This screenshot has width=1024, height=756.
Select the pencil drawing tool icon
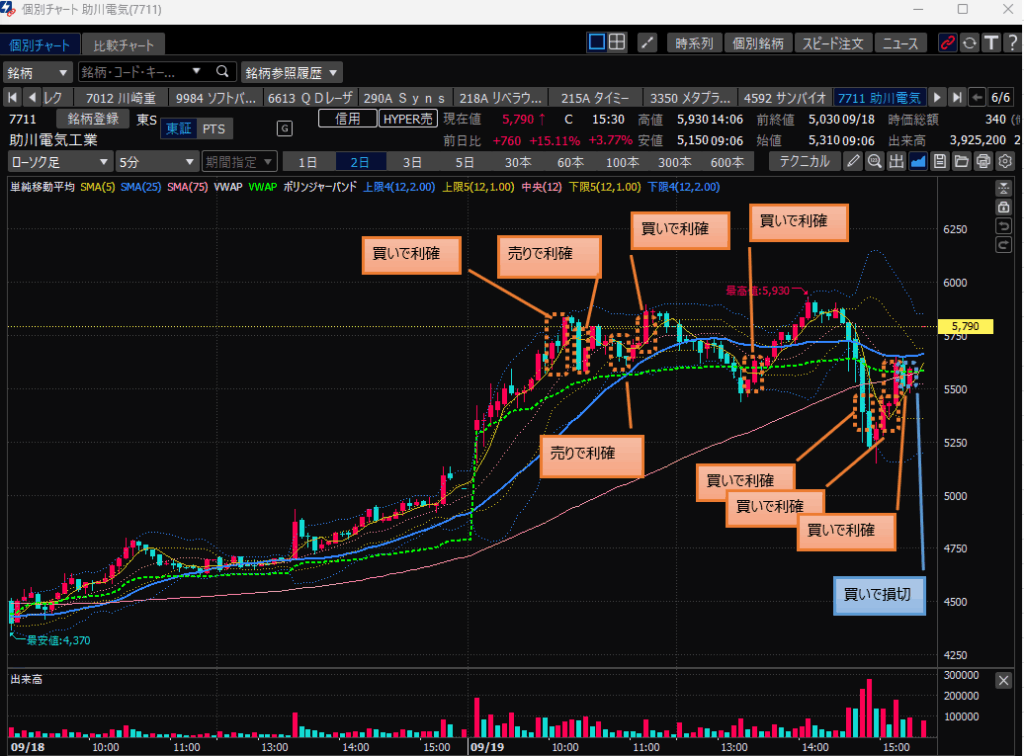[x=853, y=162]
